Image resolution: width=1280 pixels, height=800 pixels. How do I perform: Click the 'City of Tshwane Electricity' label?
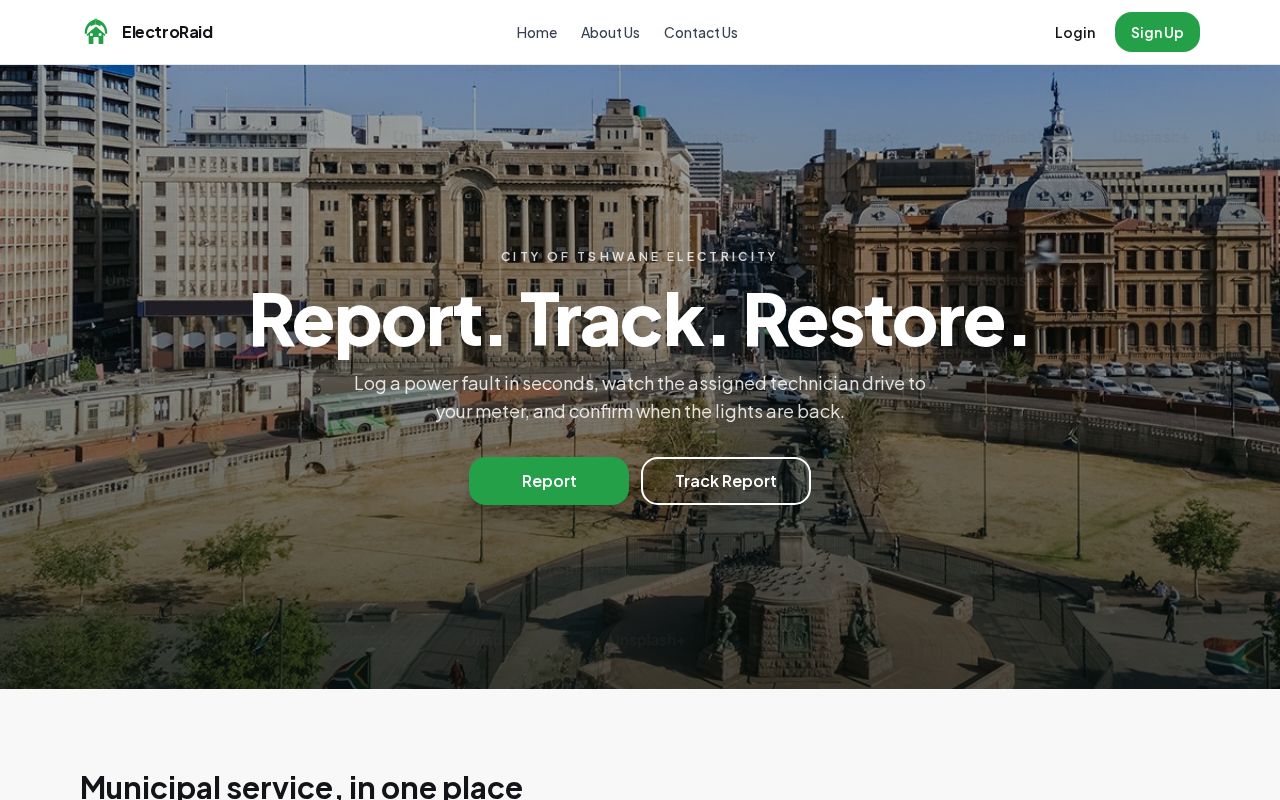click(640, 257)
